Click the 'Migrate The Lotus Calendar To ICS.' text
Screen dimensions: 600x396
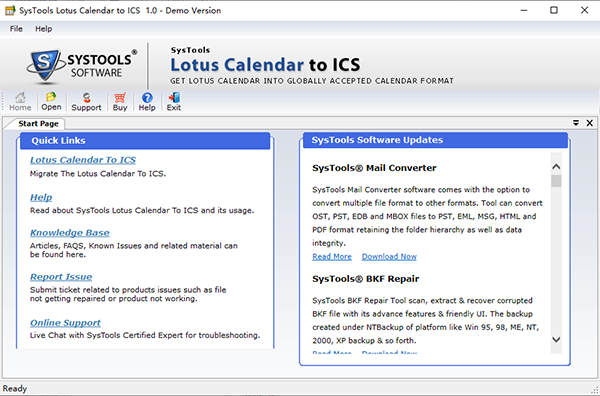(x=98, y=174)
